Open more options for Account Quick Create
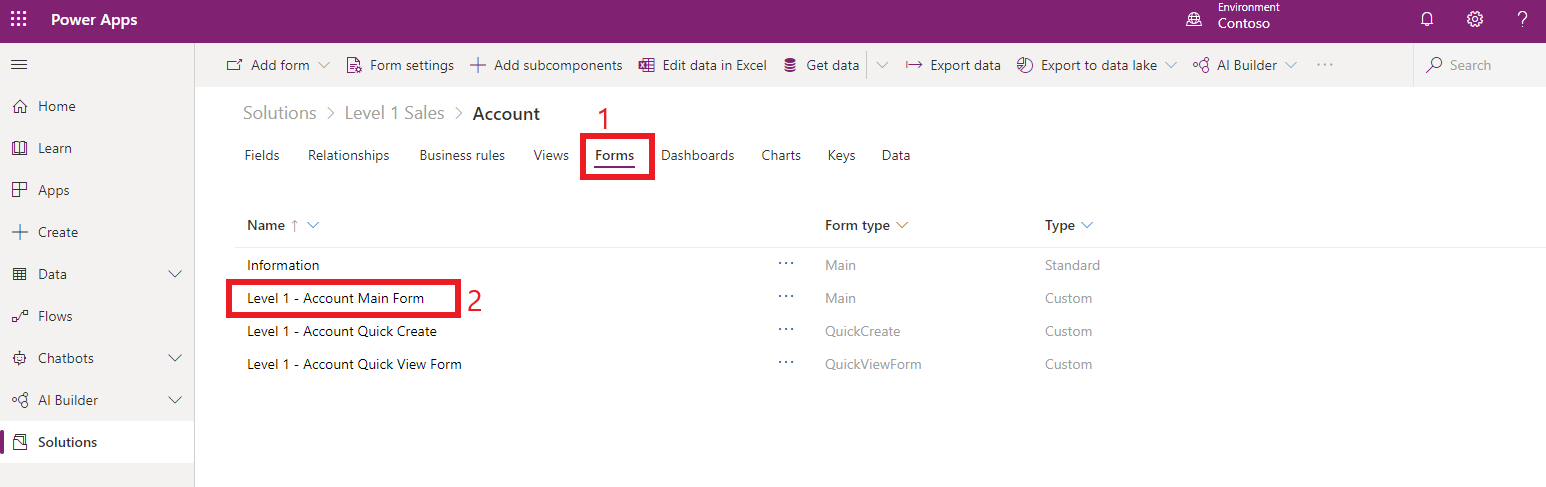Image resolution: width=1546 pixels, height=487 pixels. click(x=786, y=329)
